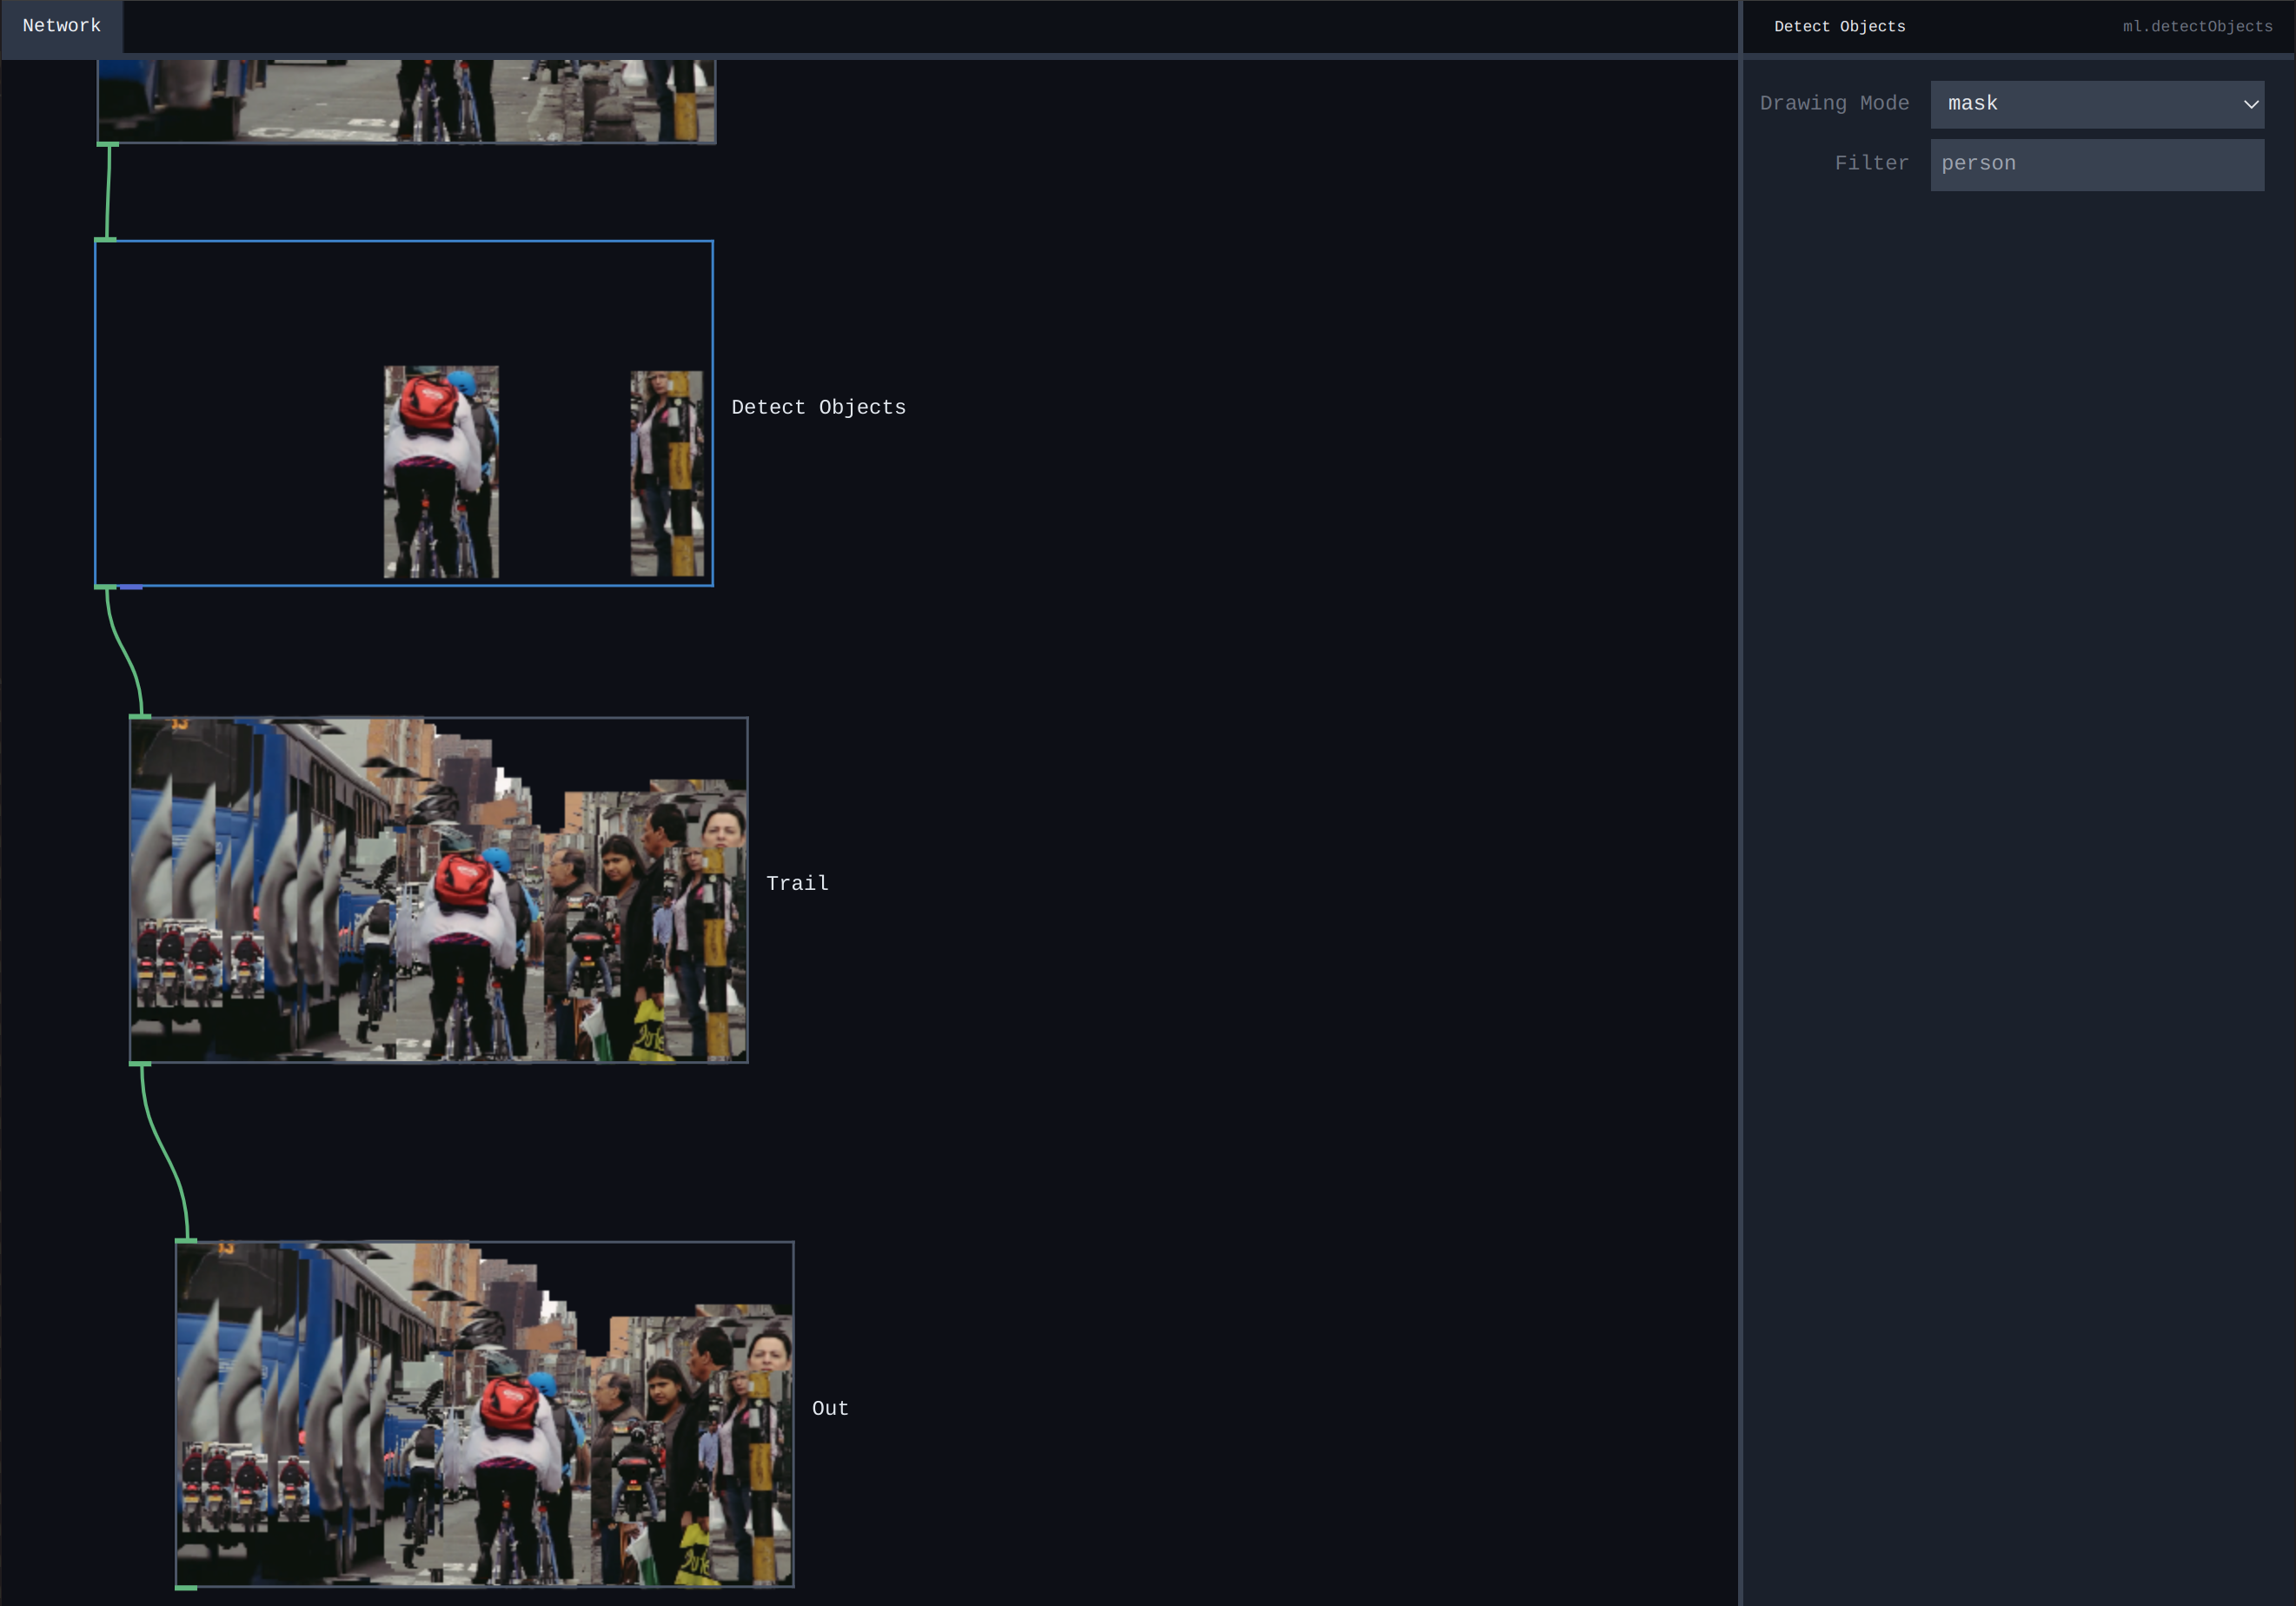Click the Filter field containing person
This screenshot has width=2296, height=1606.
click(2096, 164)
